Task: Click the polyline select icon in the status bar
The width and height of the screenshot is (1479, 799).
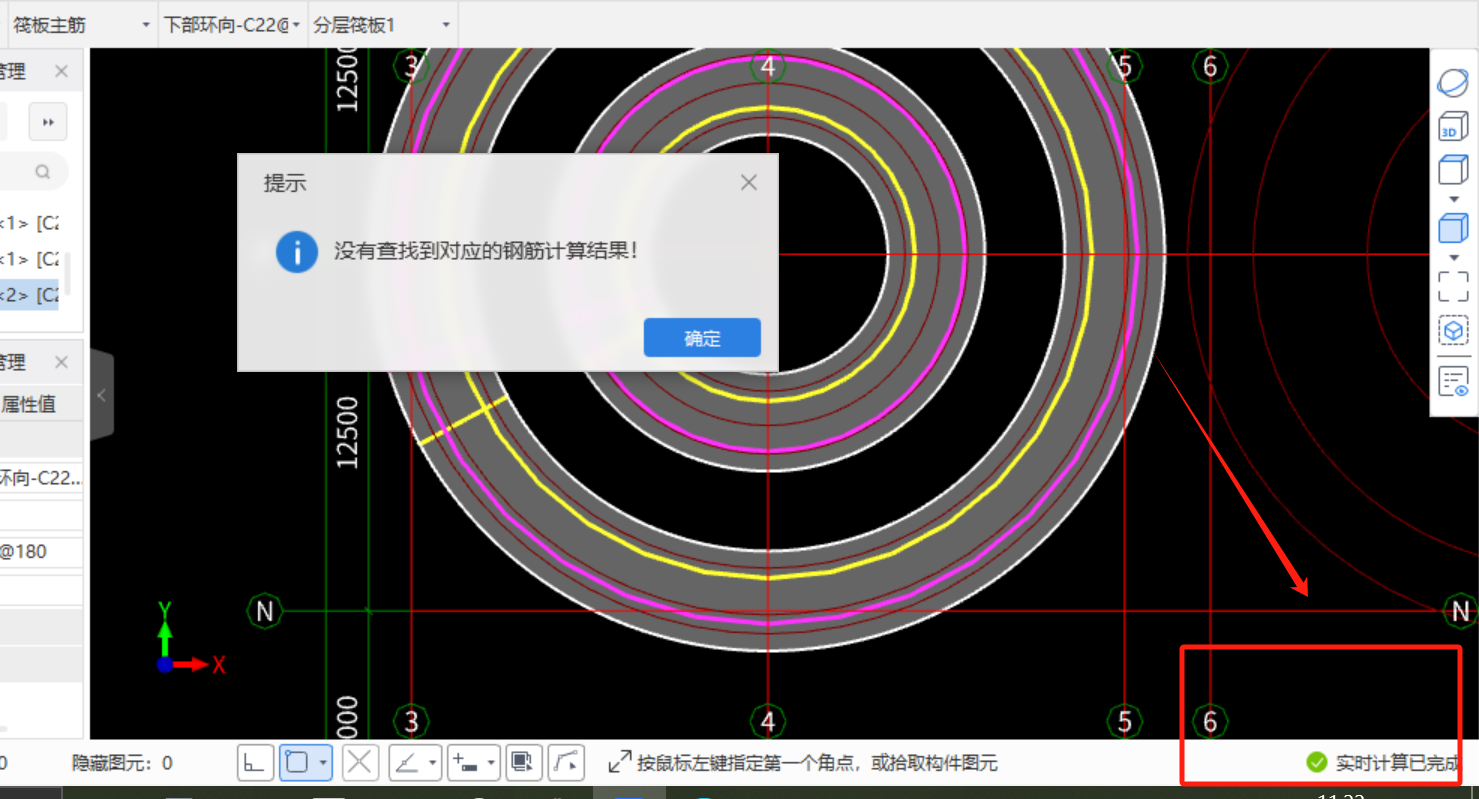Action: point(566,763)
